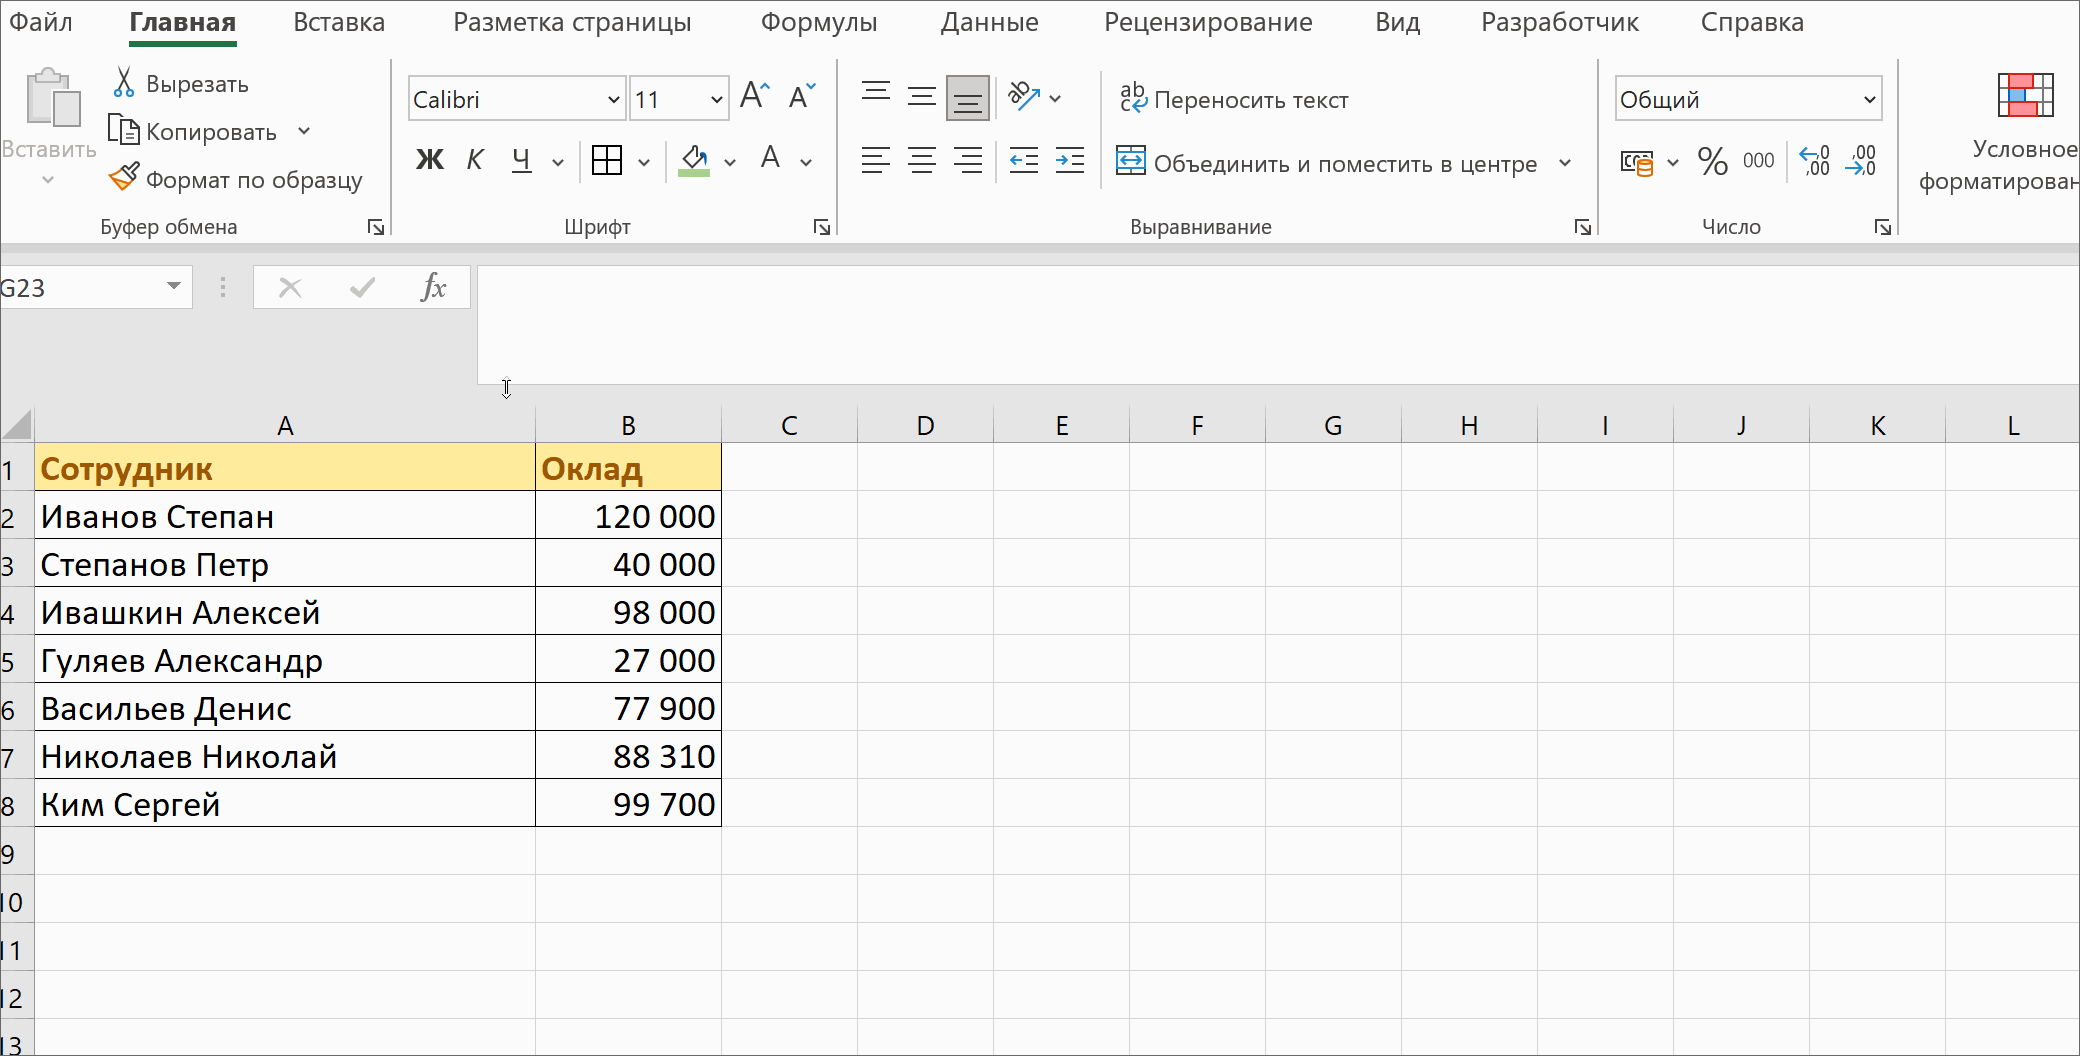Click the Cut (Вырезать) scissors icon

[x=124, y=83]
